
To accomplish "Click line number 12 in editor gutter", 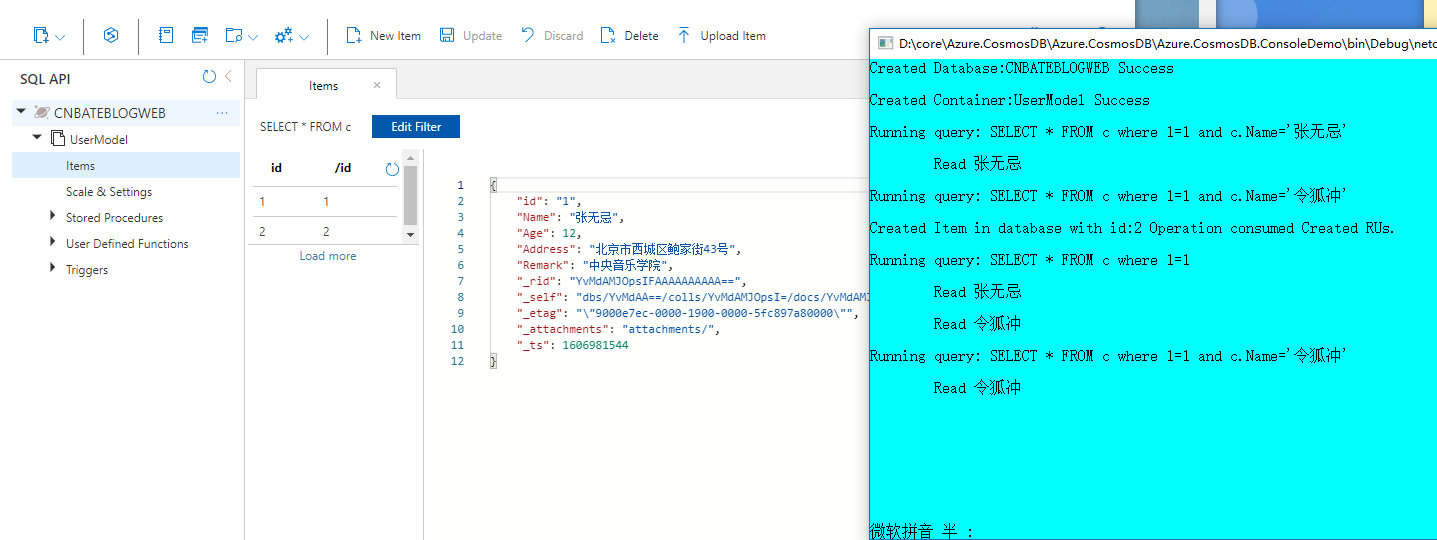I will [x=458, y=361].
